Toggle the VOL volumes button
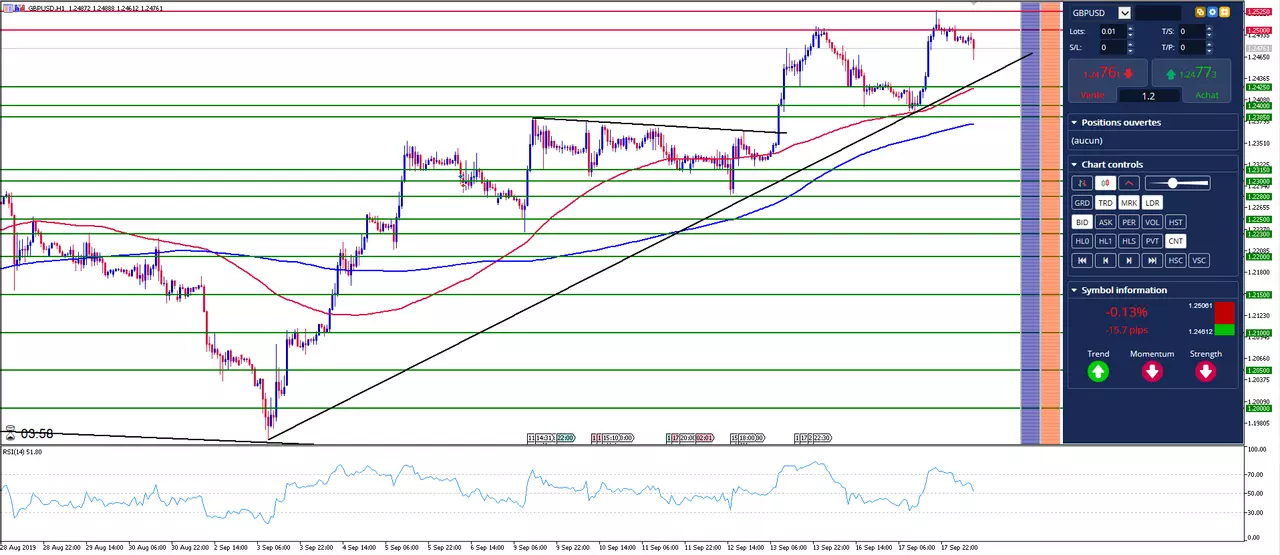 point(1152,222)
